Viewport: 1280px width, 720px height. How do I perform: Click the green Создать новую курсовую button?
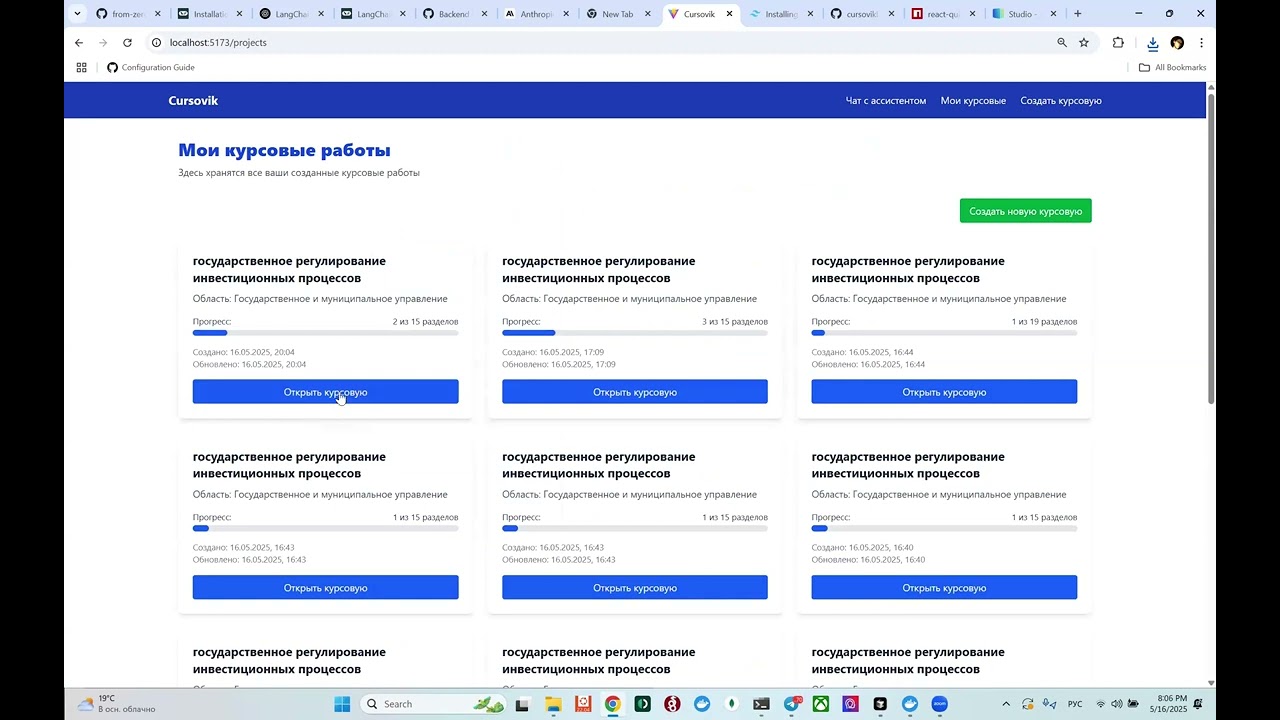coord(1025,210)
